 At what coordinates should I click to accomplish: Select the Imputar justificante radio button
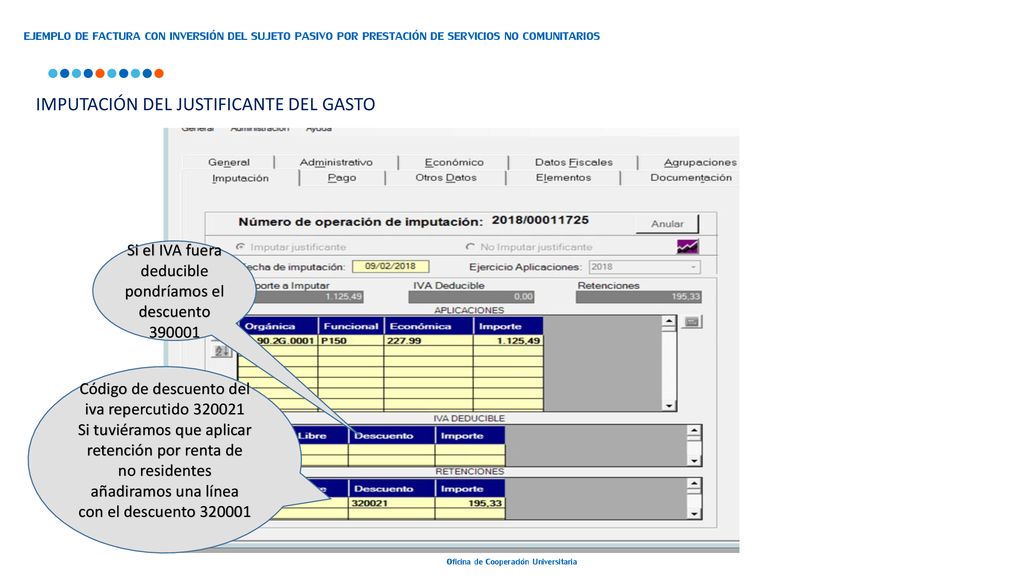tap(240, 247)
